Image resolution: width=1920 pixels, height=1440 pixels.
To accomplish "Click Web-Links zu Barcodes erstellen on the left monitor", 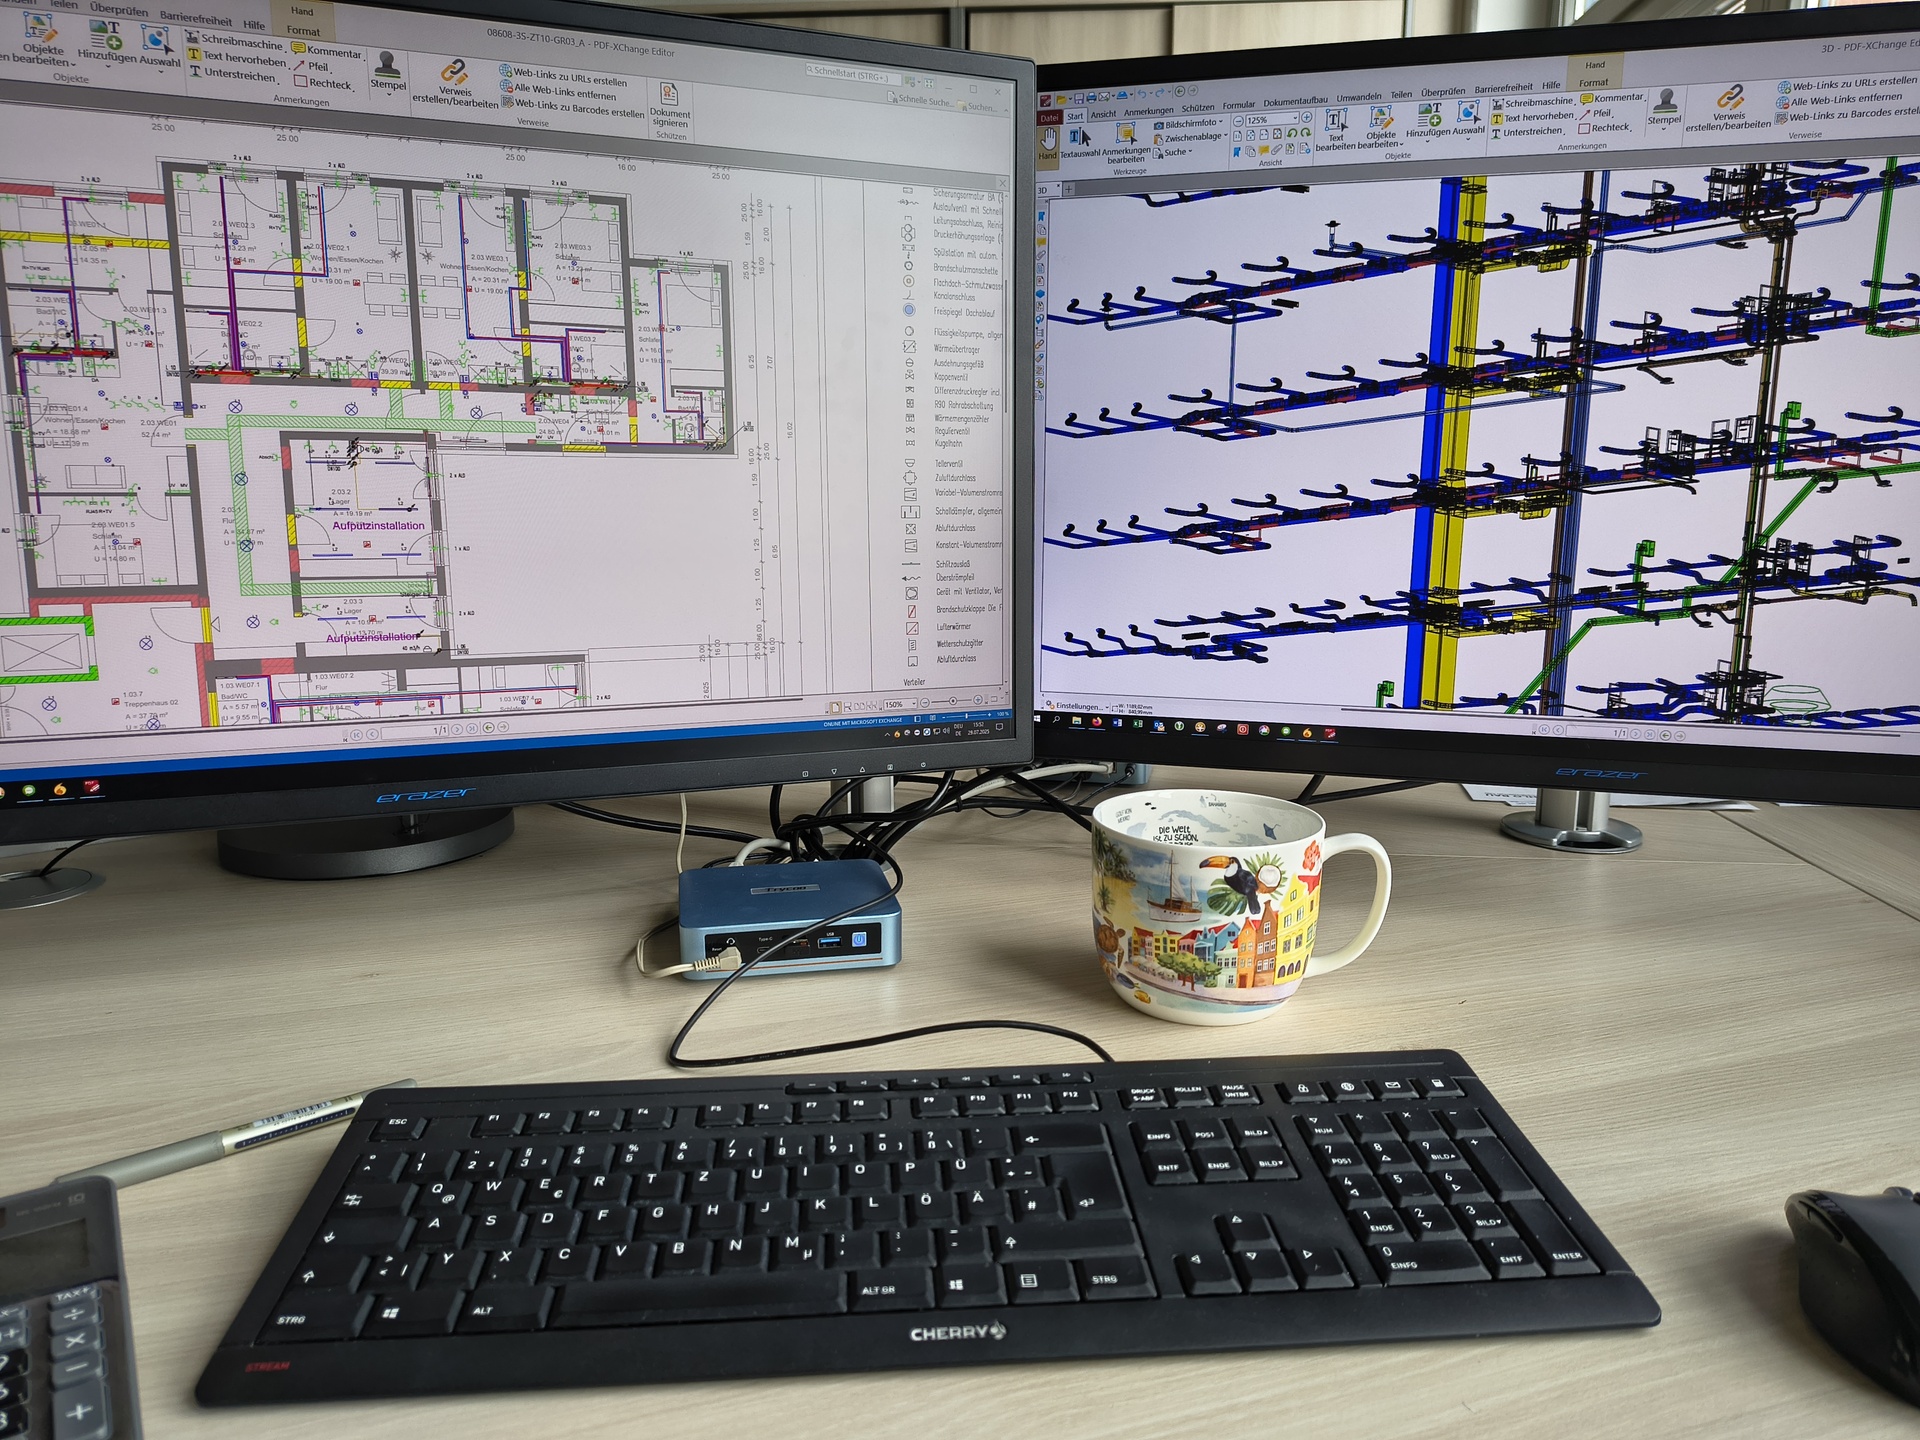I will pyautogui.click(x=573, y=107).
